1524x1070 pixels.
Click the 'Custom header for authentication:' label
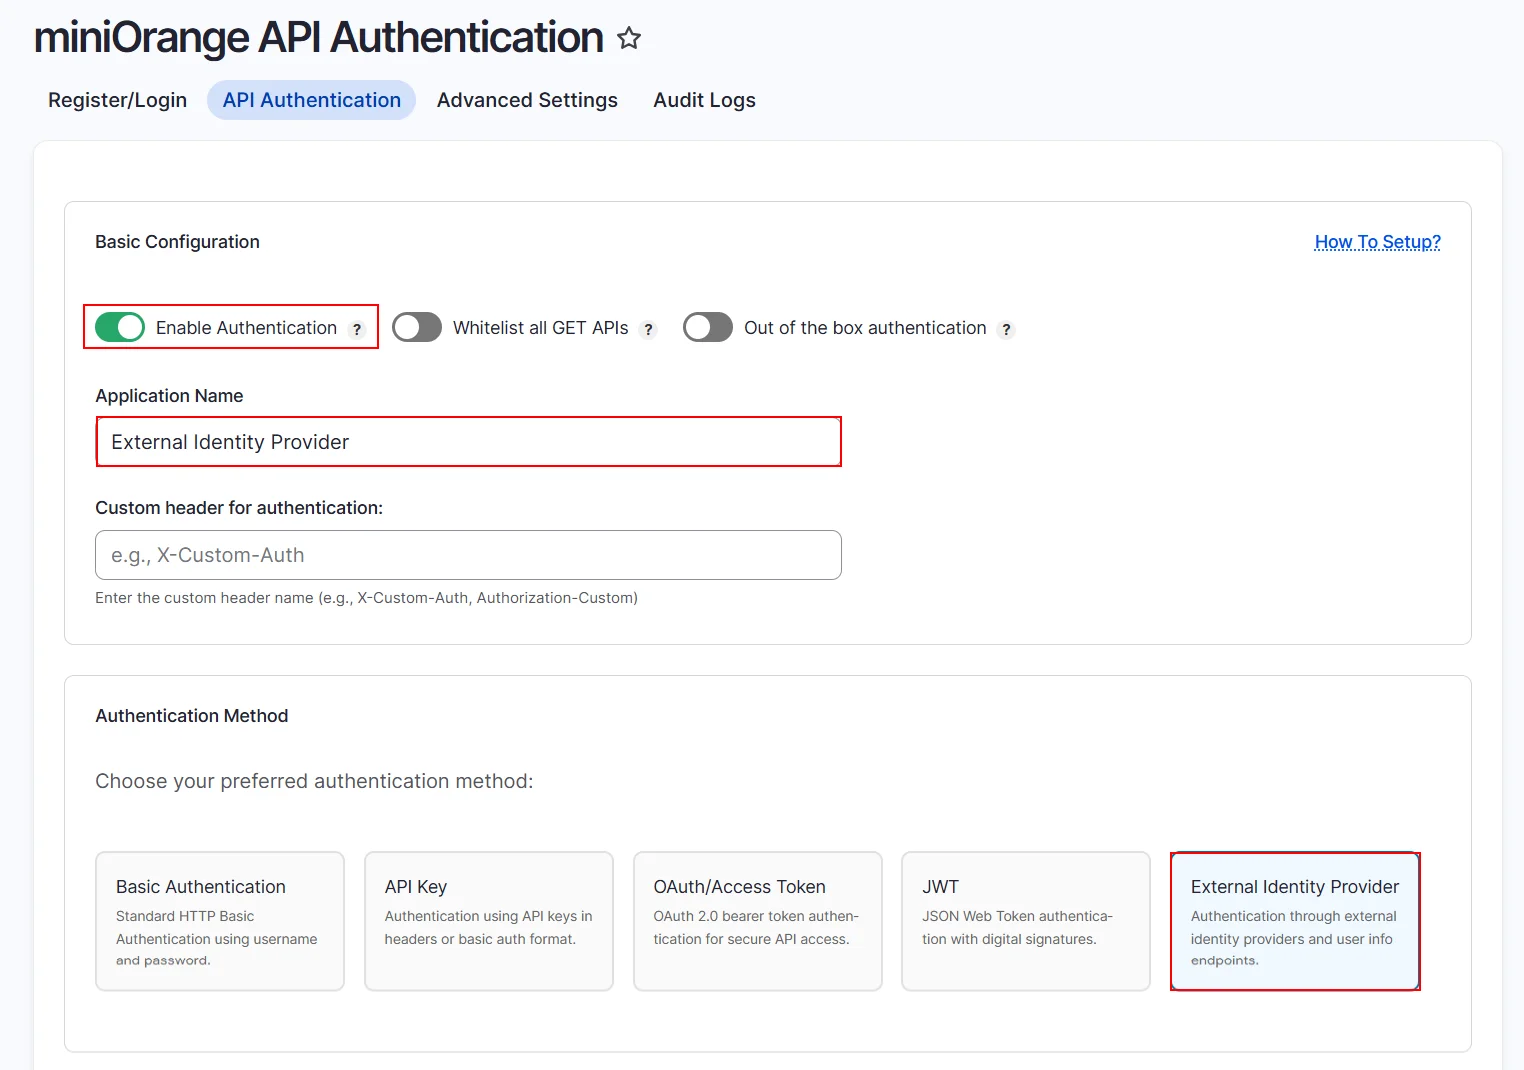pos(239,508)
